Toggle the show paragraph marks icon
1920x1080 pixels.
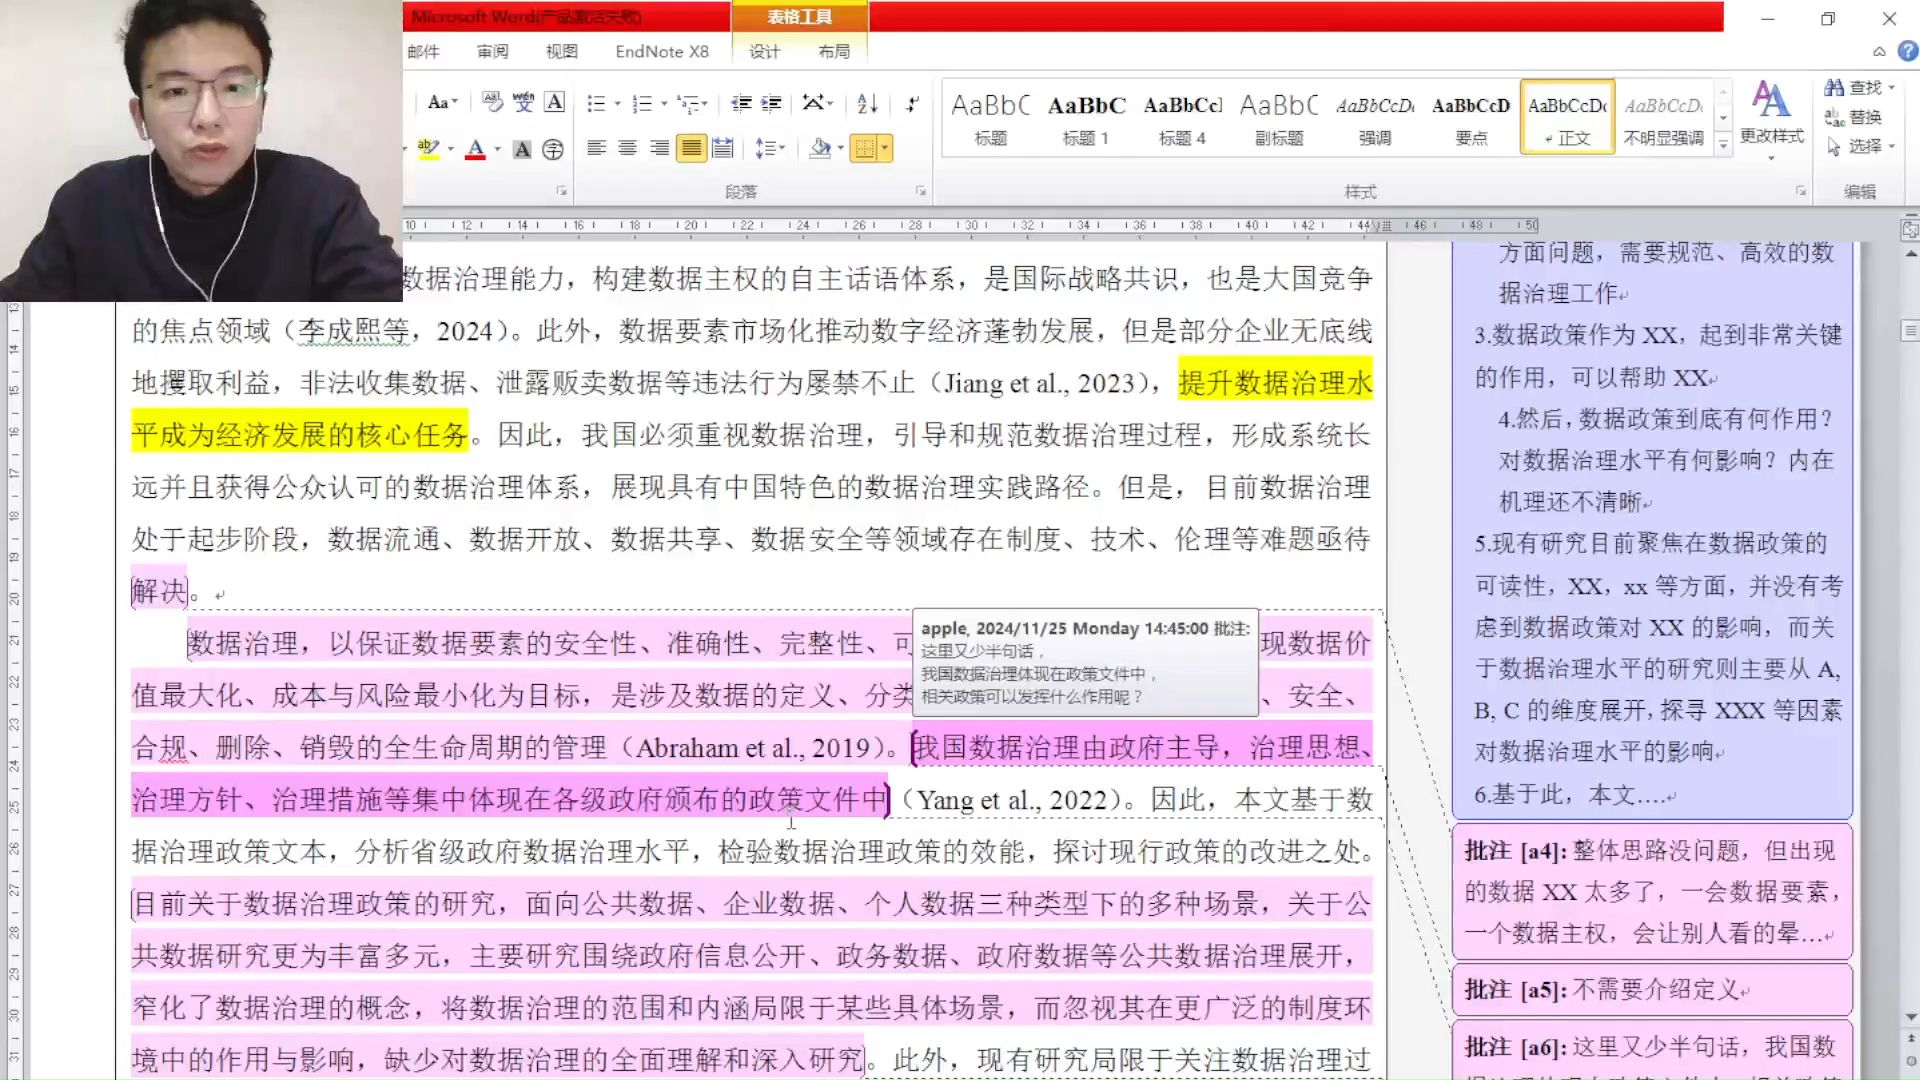point(912,103)
